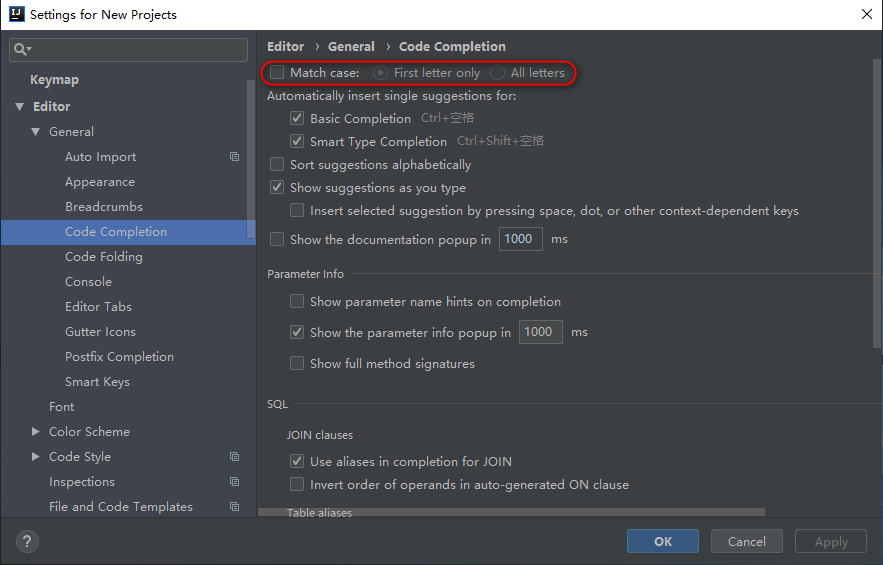Image resolution: width=883 pixels, height=565 pixels.
Task: Click the horizontal scrollbar below settings panel
Action: tap(511, 512)
